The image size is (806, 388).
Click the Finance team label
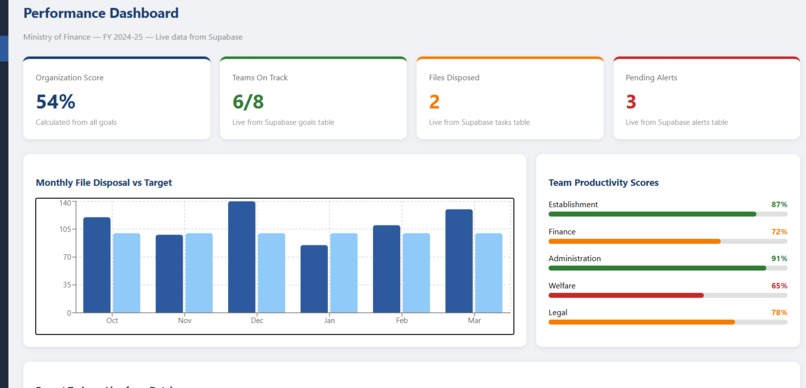tap(562, 232)
